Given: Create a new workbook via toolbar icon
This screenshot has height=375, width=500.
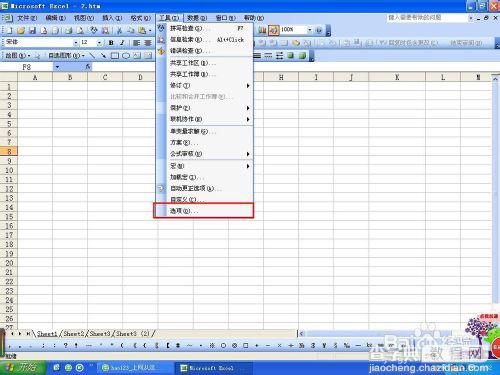Looking at the screenshot, I should tap(10, 31).
